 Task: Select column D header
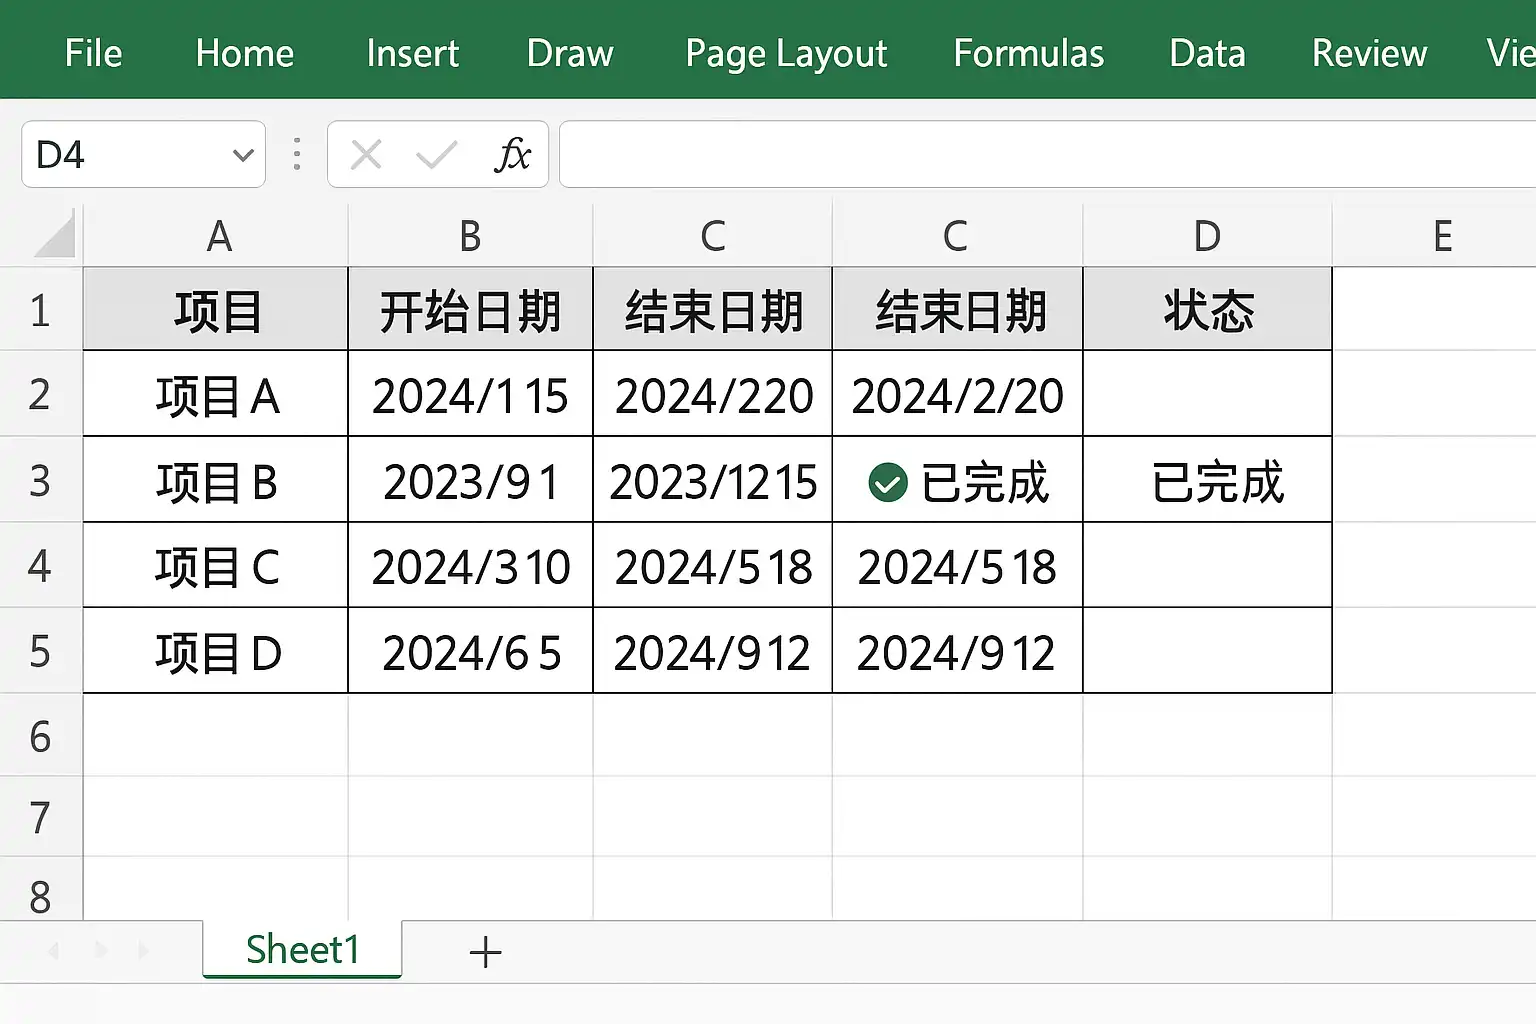[1207, 236]
